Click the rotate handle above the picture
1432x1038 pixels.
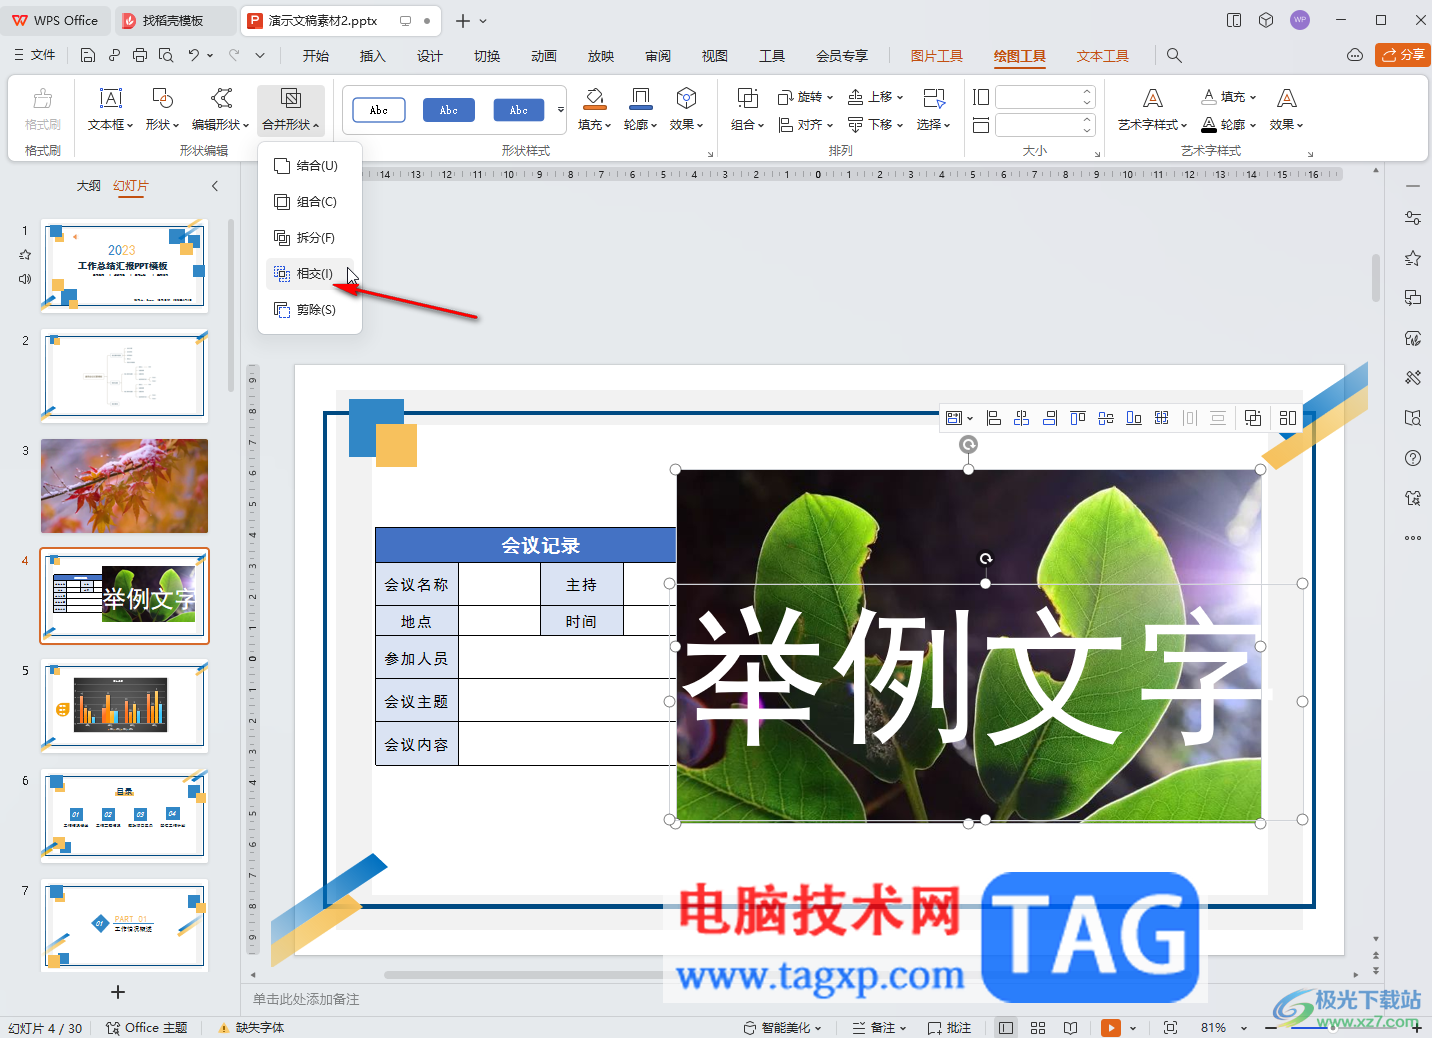[968, 445]
